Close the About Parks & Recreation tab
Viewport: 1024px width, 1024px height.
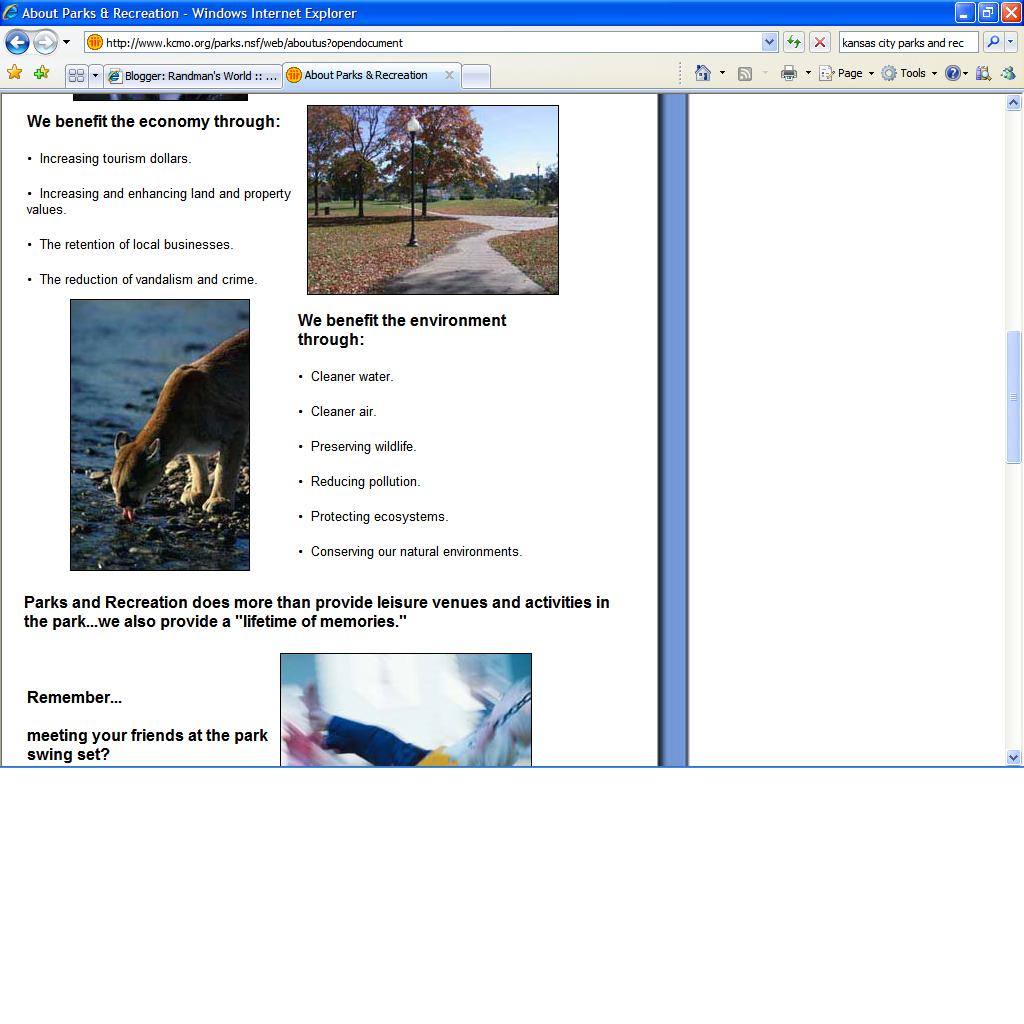[x=449, y=75]
